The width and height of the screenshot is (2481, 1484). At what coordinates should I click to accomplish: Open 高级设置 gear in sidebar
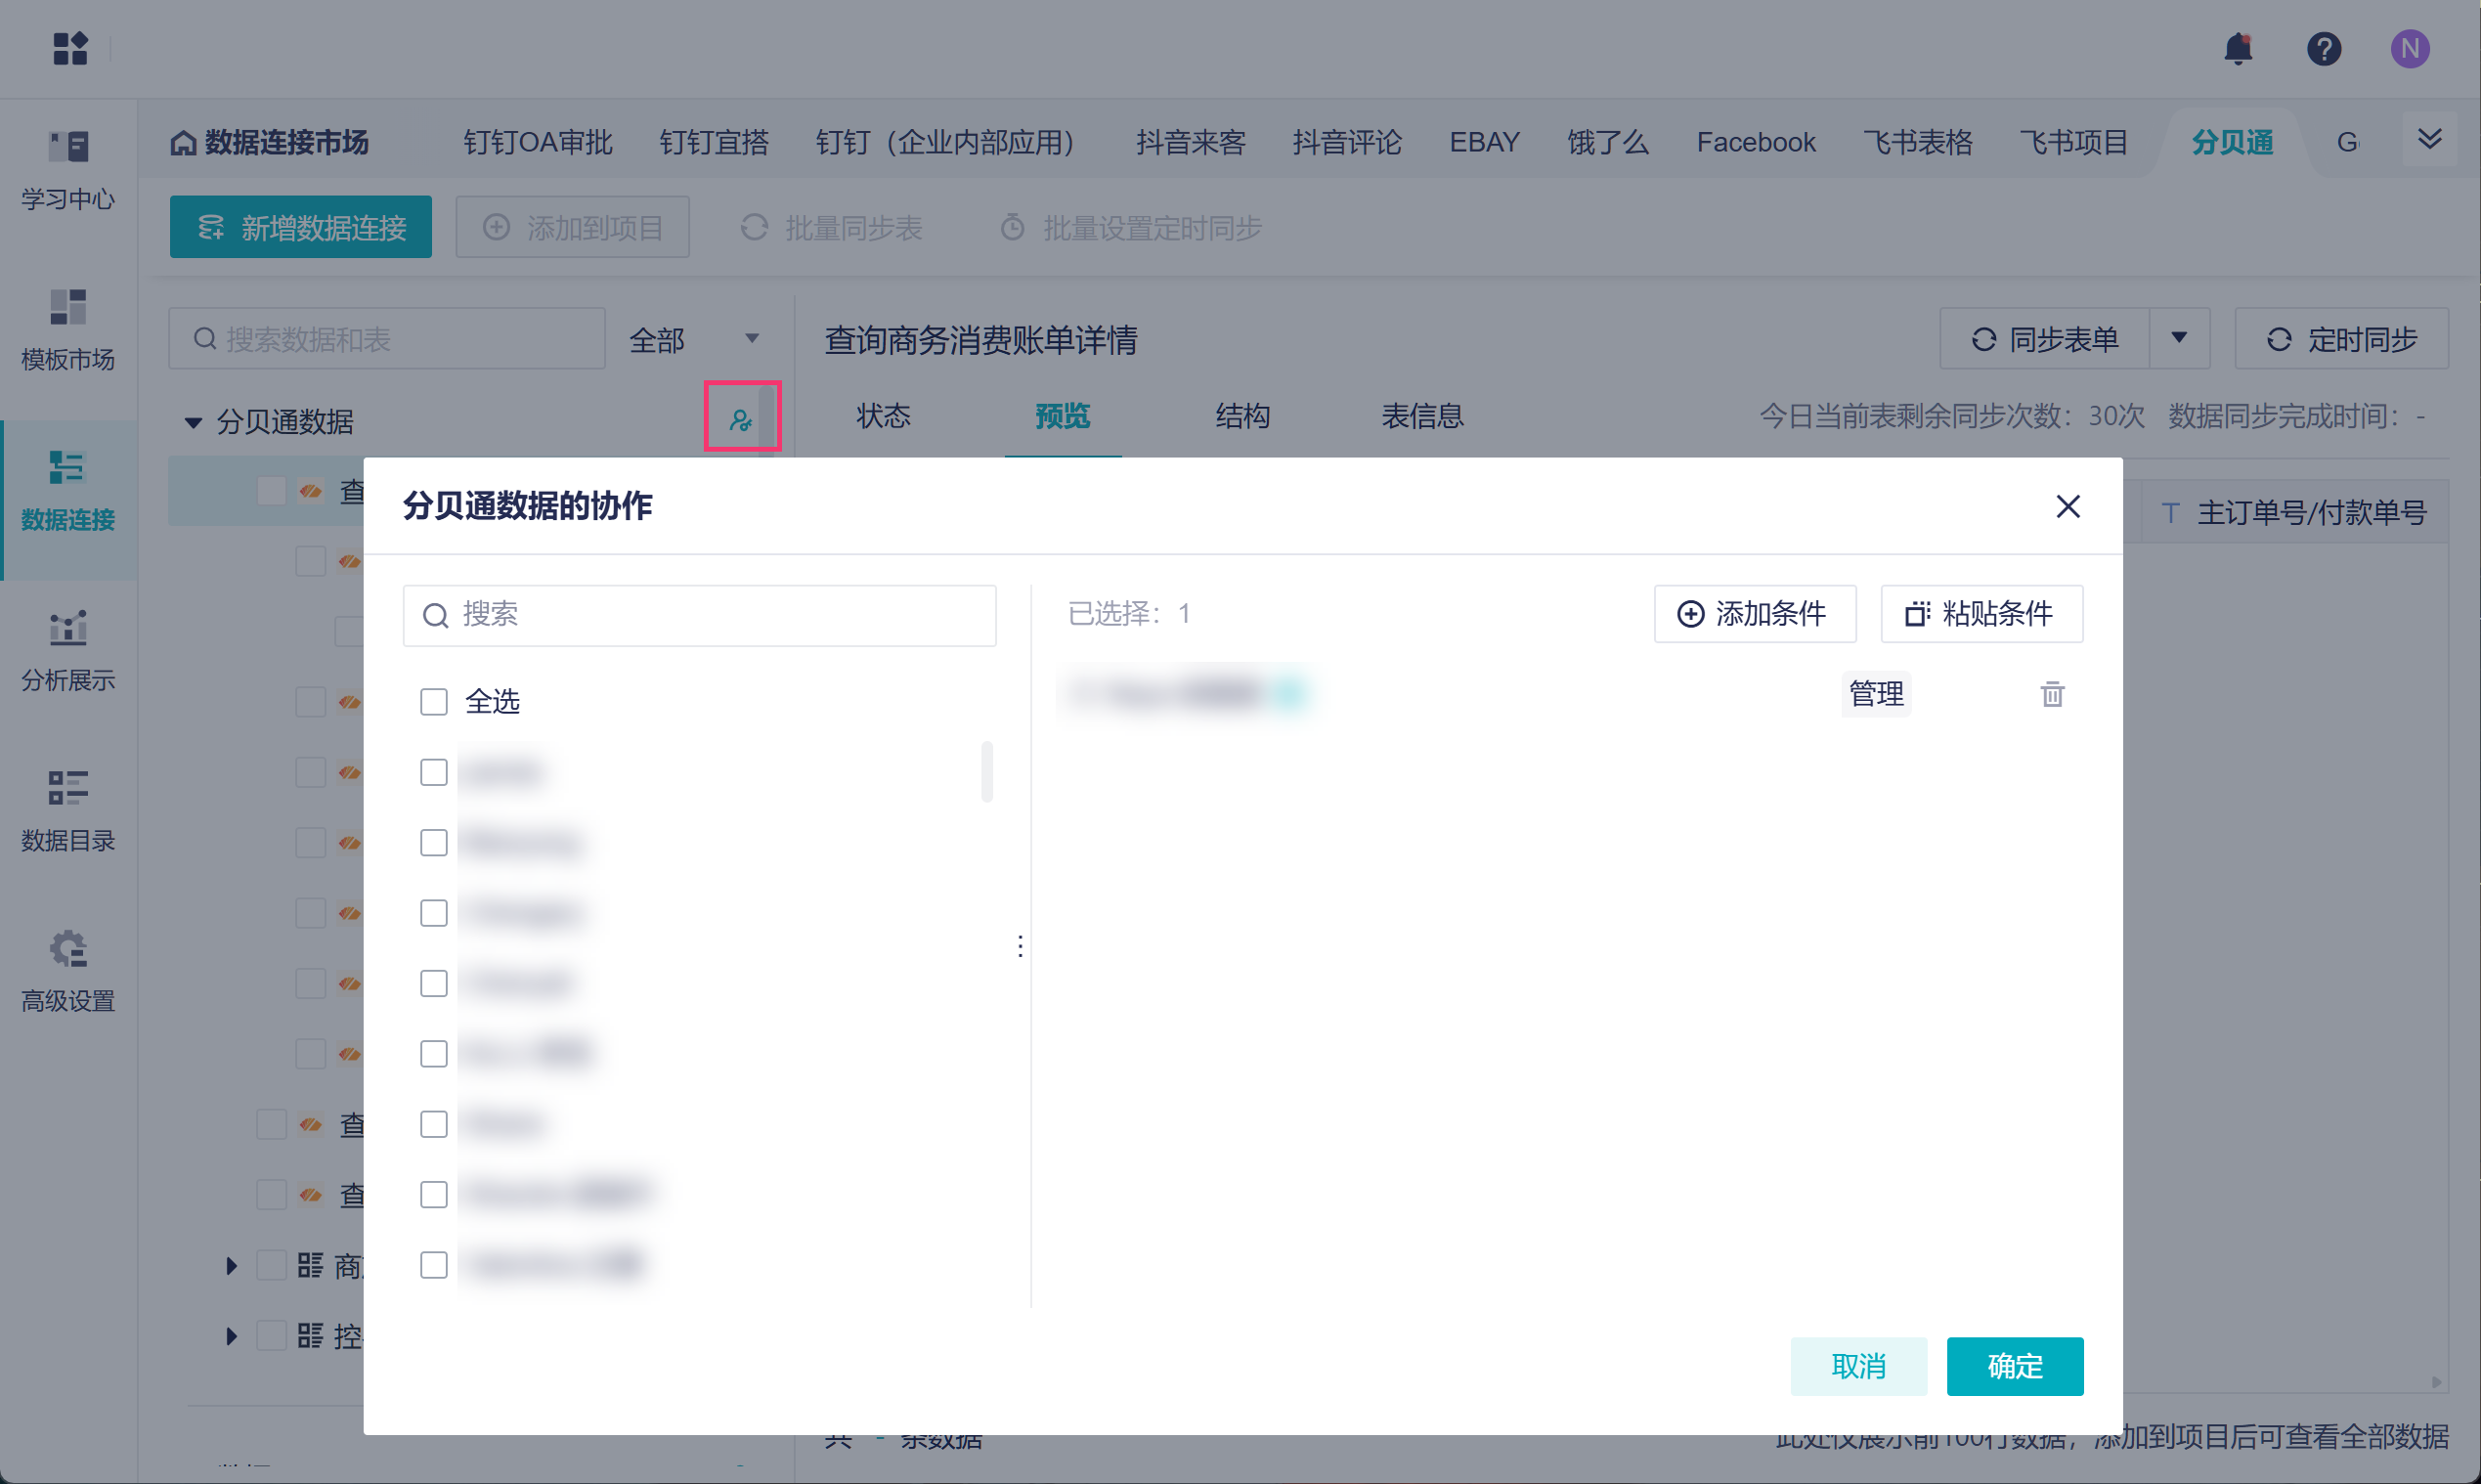[x=68, y=971]
